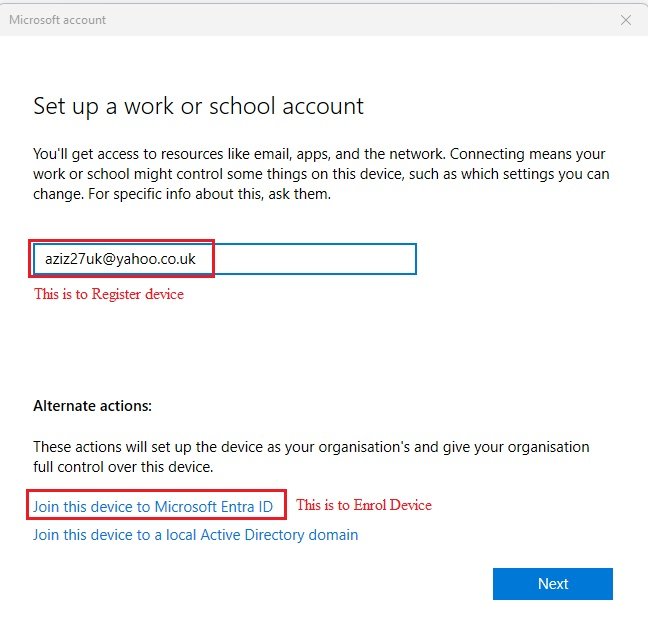Click Join this device to Microsoft Entra ID
This screenshot has height=632, width=651.
[153, 507]
